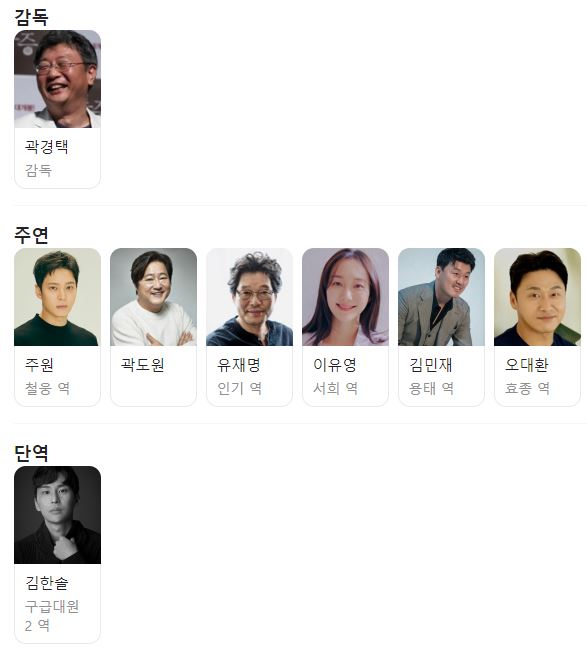Click the 단역 section heading
Screen dimensions: 587x650
click(x=31, y=453)
